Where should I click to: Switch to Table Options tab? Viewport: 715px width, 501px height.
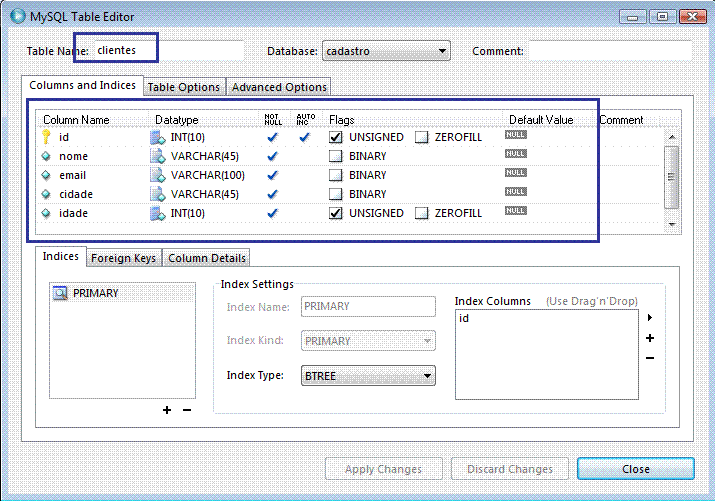pos(184,87)
